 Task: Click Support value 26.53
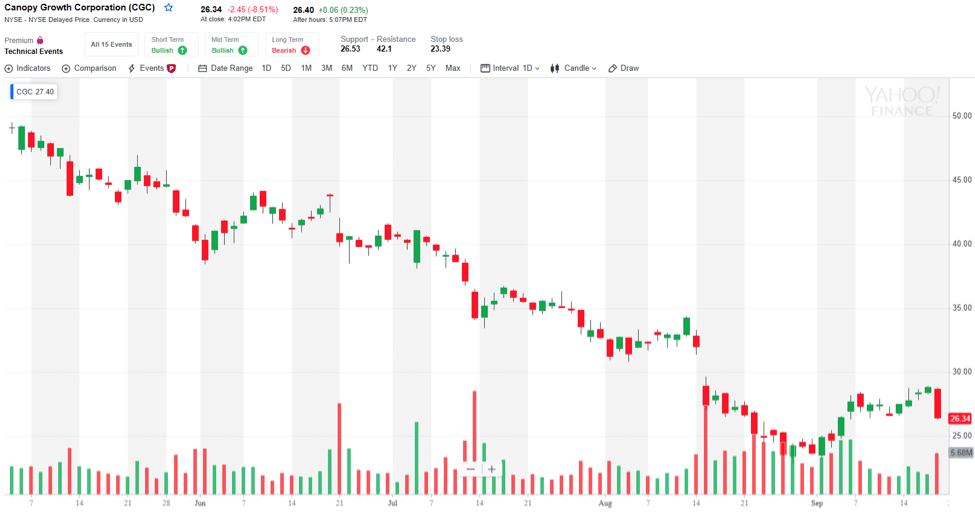[350, 49]
